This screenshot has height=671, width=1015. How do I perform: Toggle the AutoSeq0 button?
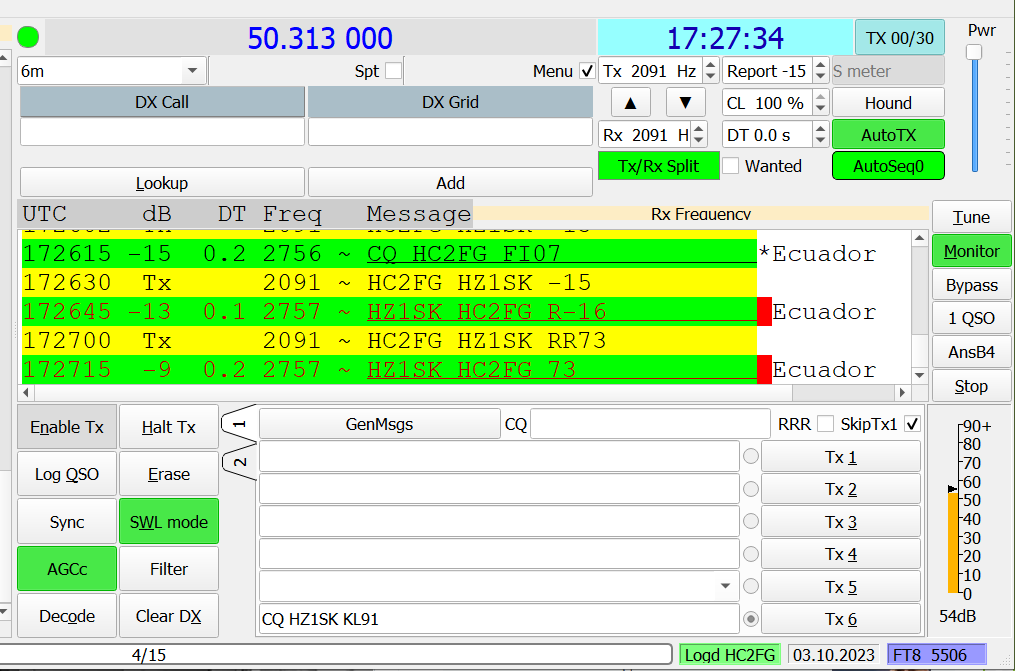888,166
